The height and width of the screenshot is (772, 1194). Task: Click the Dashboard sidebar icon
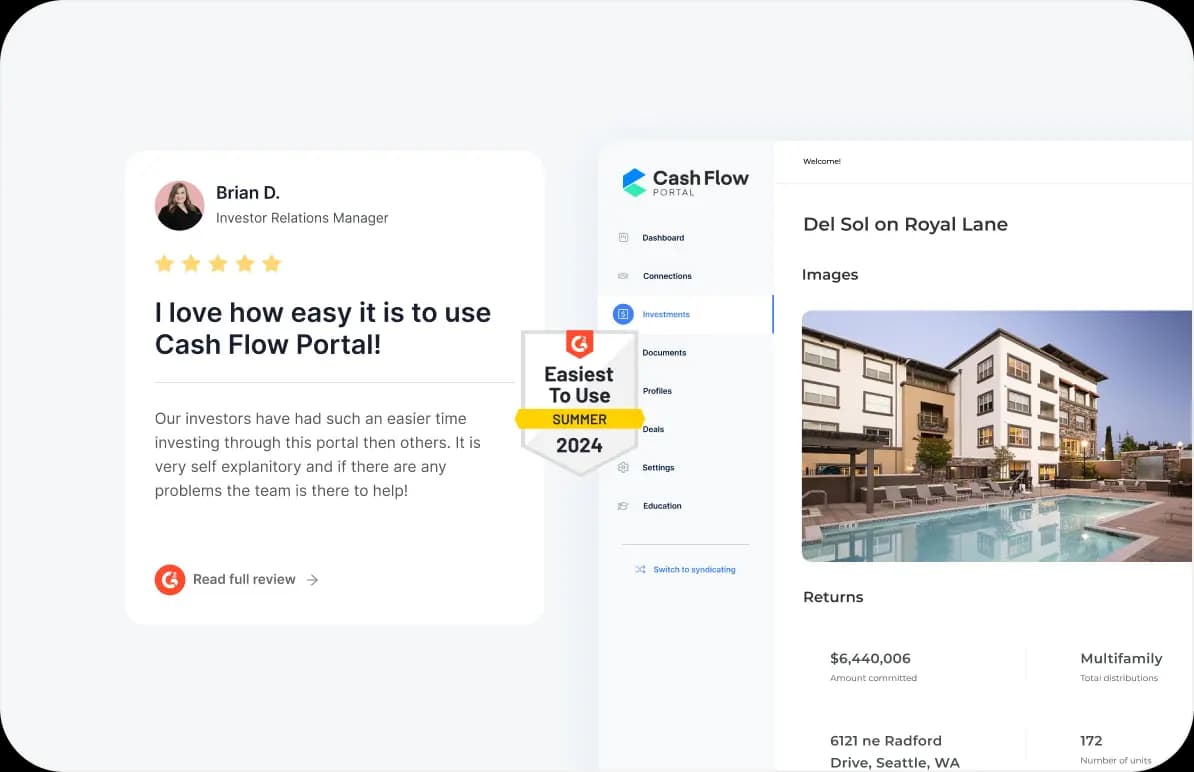click(623, 238)
